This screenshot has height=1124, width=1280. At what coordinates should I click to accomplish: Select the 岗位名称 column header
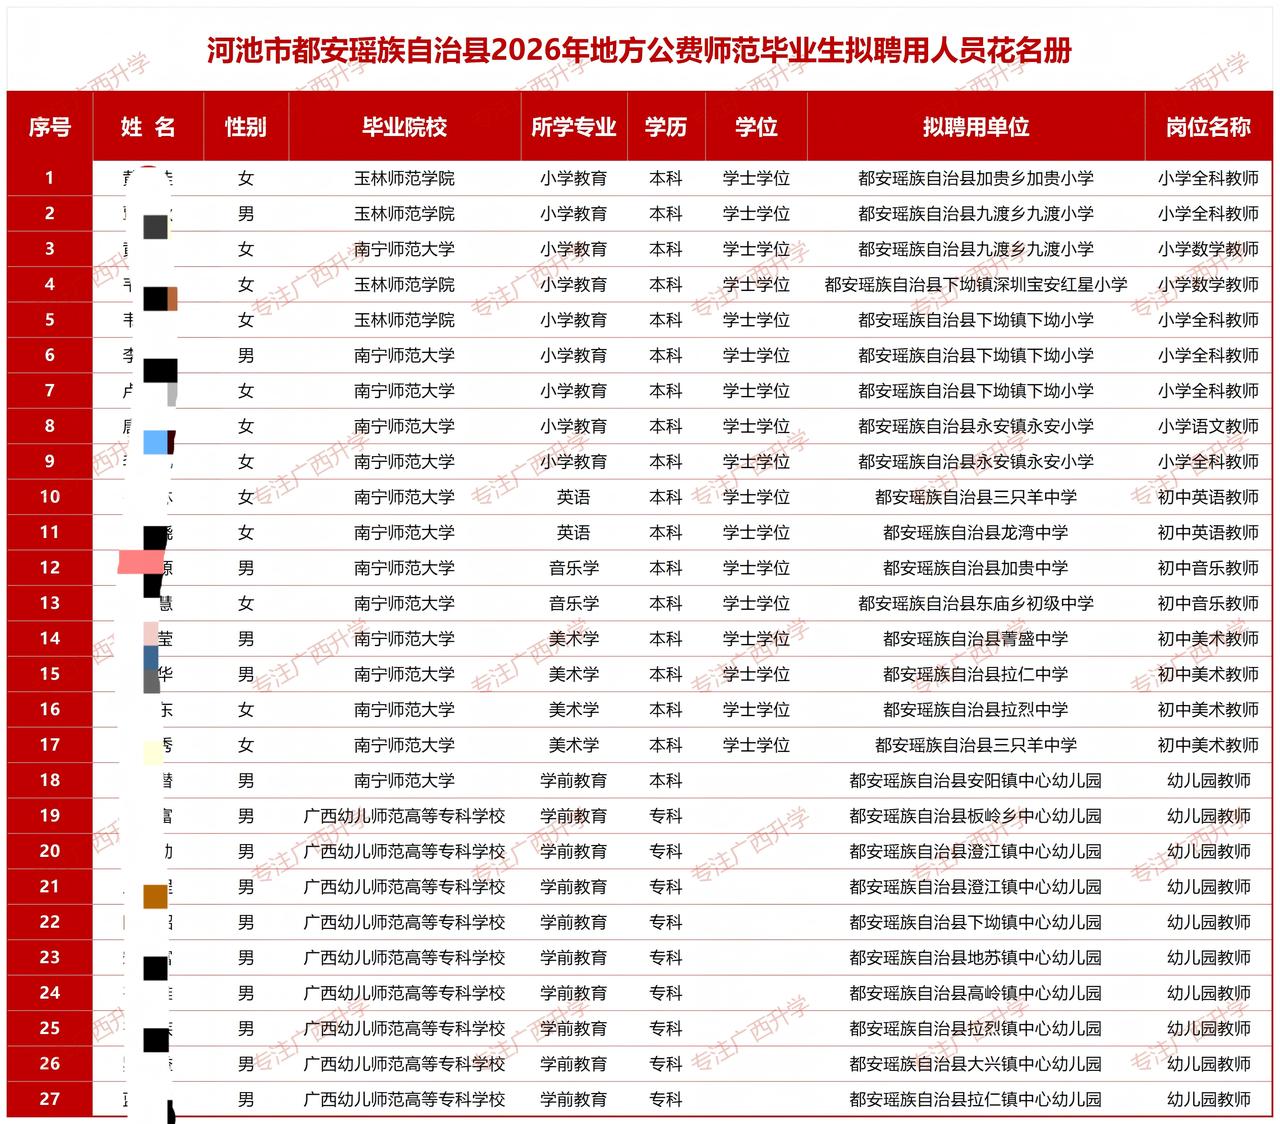coord(1208,127)
